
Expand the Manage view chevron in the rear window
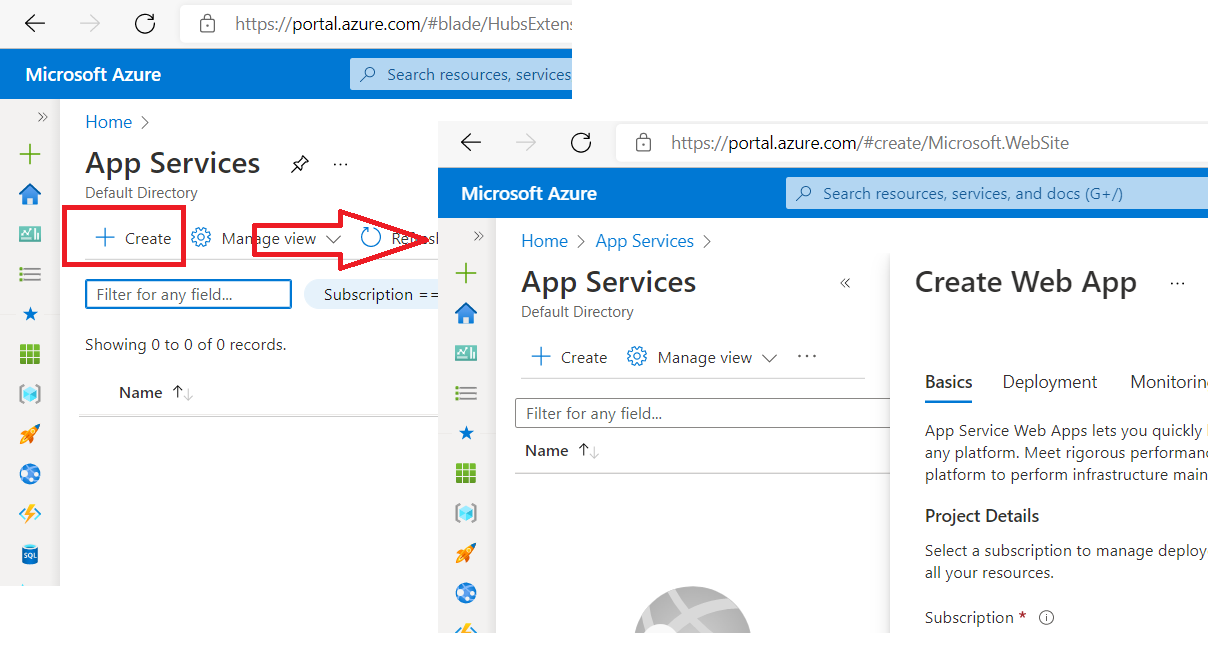click(334, 239)
